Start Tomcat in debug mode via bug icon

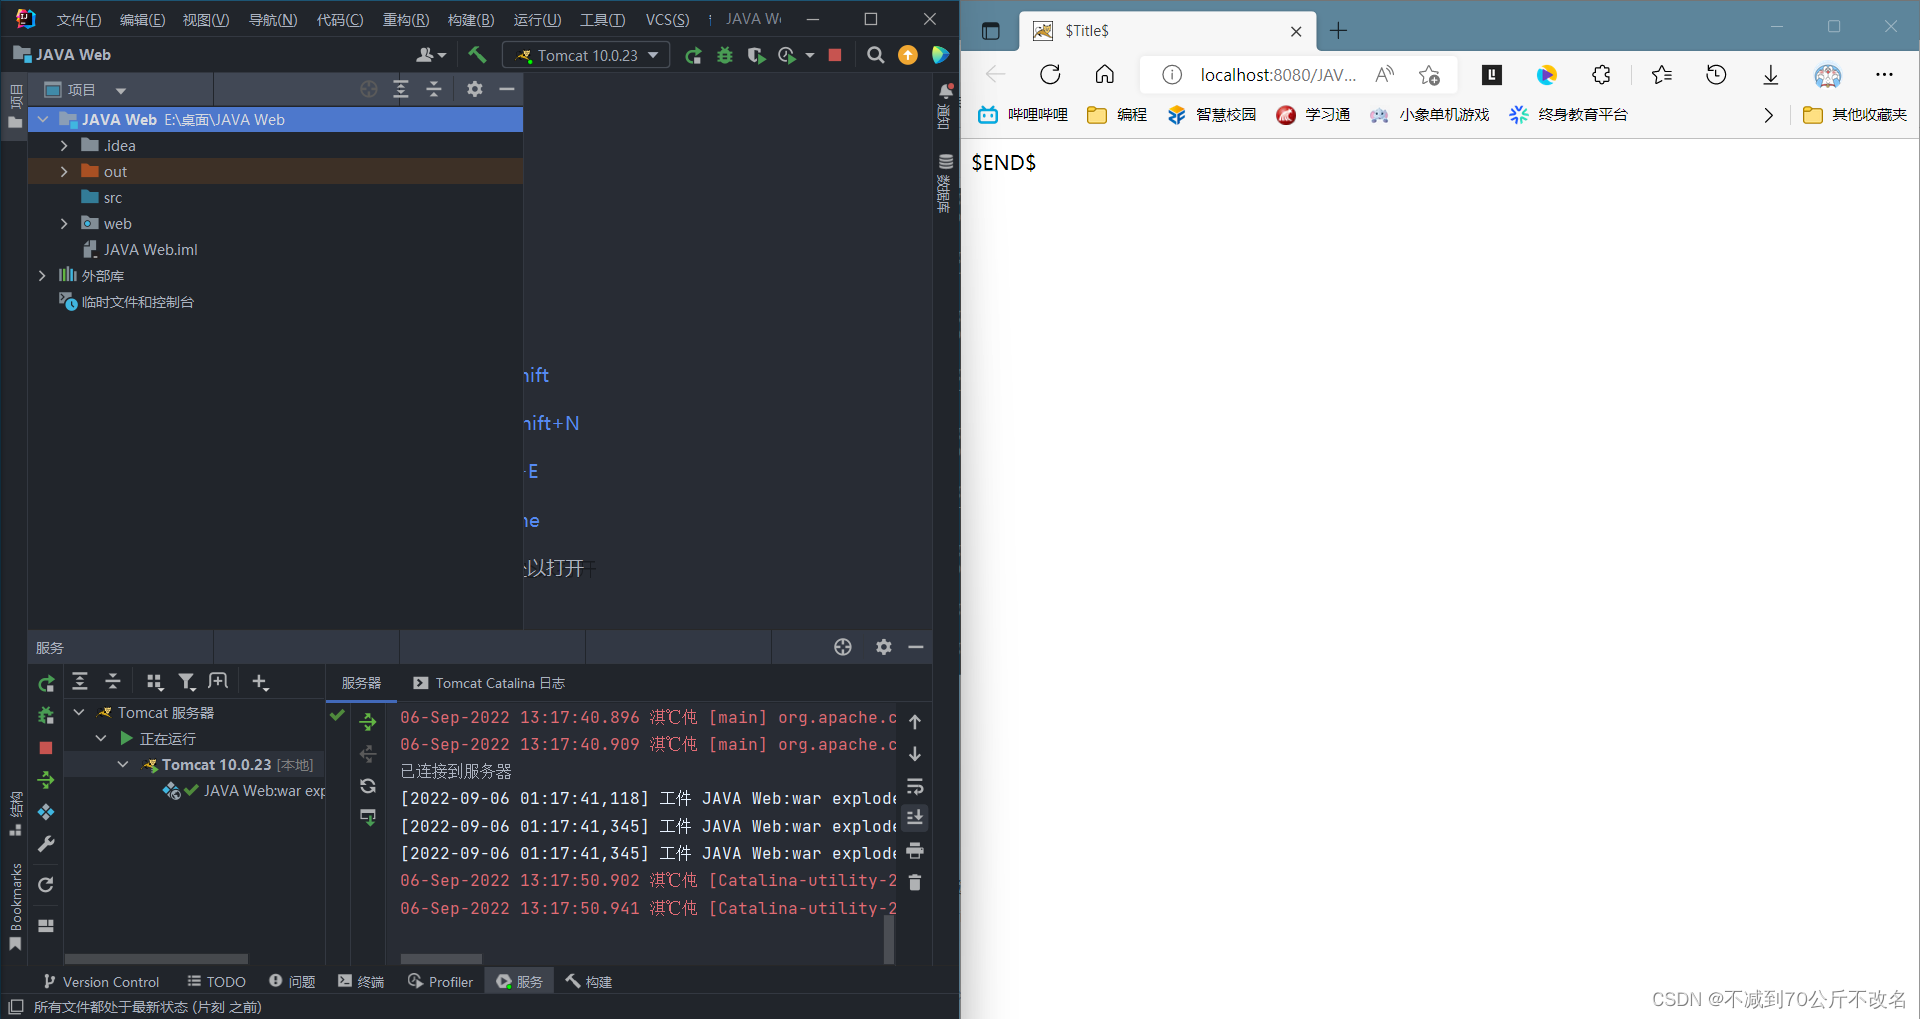pyautogui.click(x=724, y=55)
